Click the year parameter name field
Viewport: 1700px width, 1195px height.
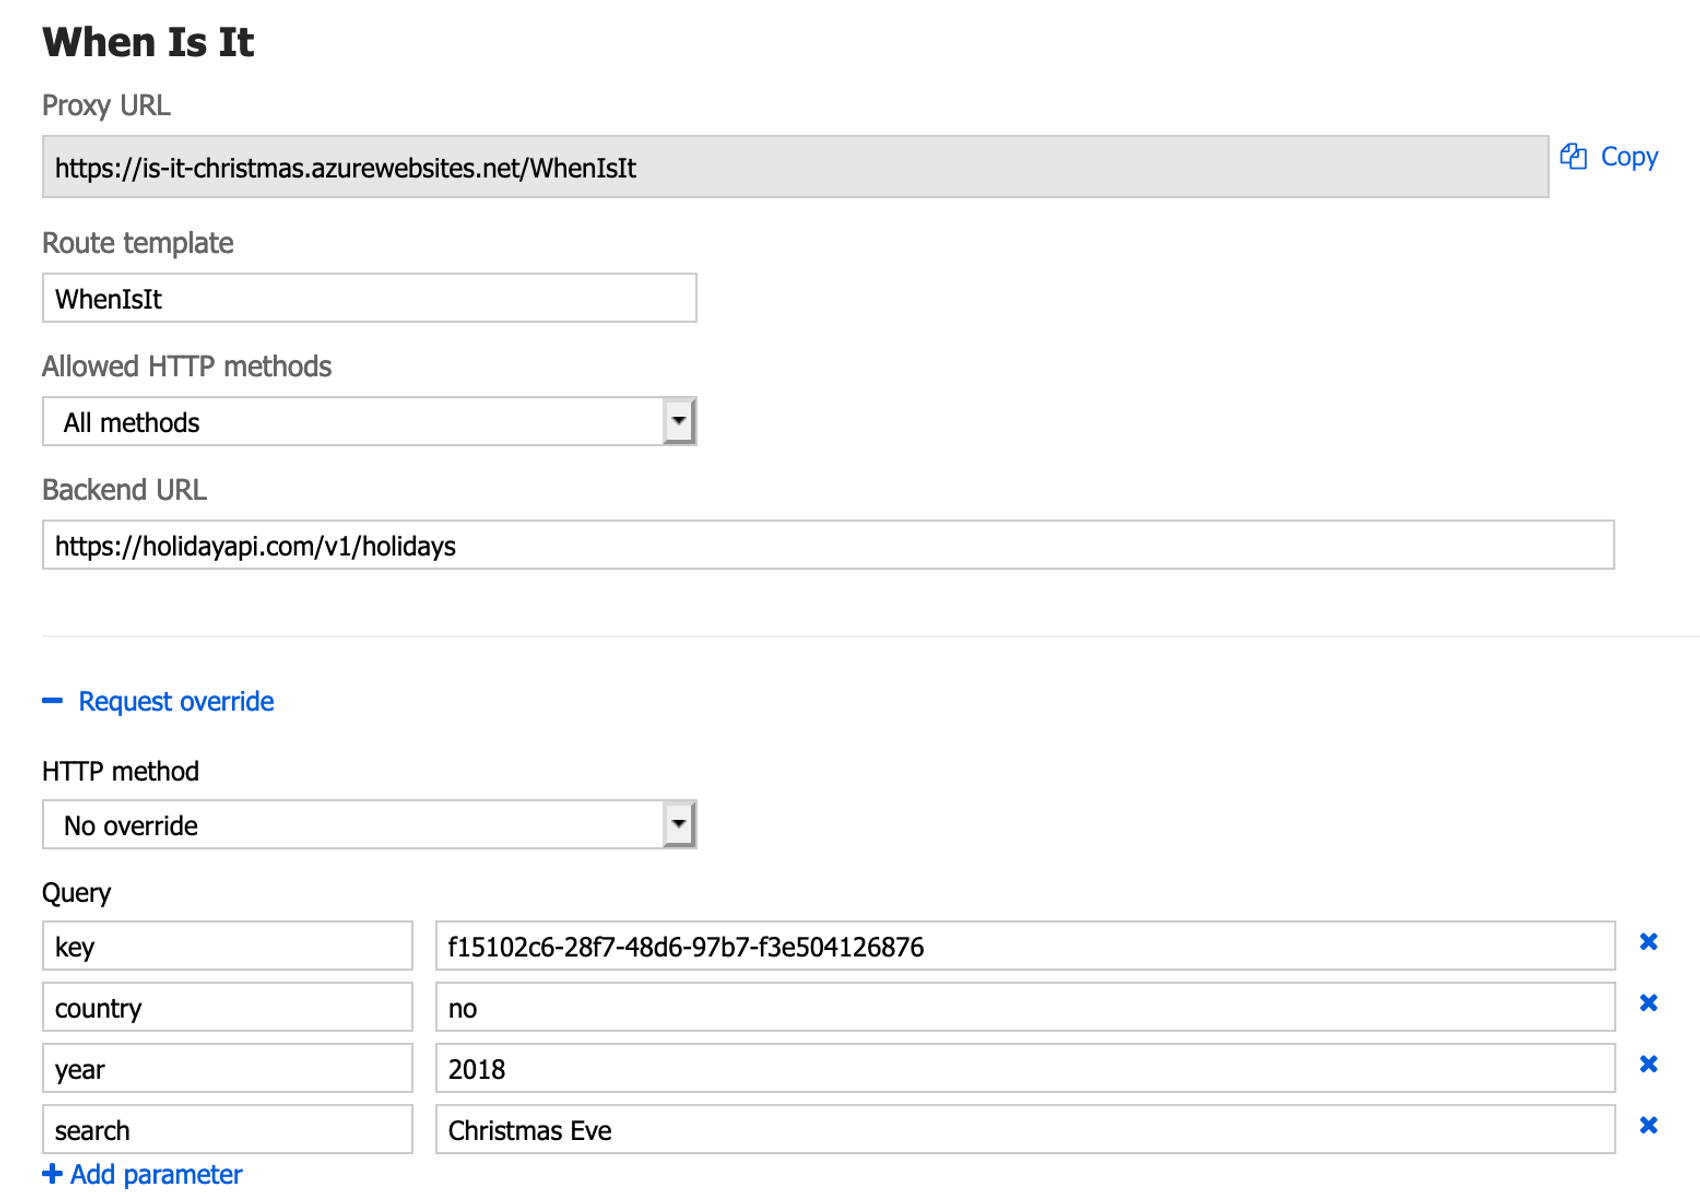coord(227,1068)
